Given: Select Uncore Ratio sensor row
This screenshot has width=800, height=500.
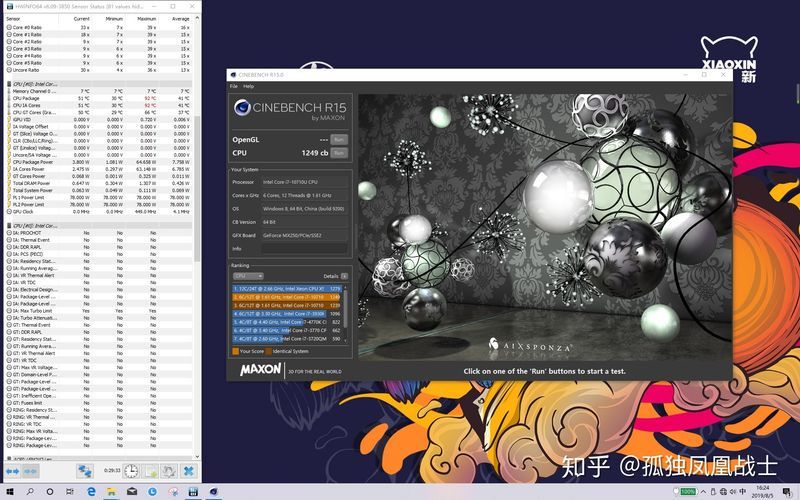Looking at the screenshot, I should (99, 70).
